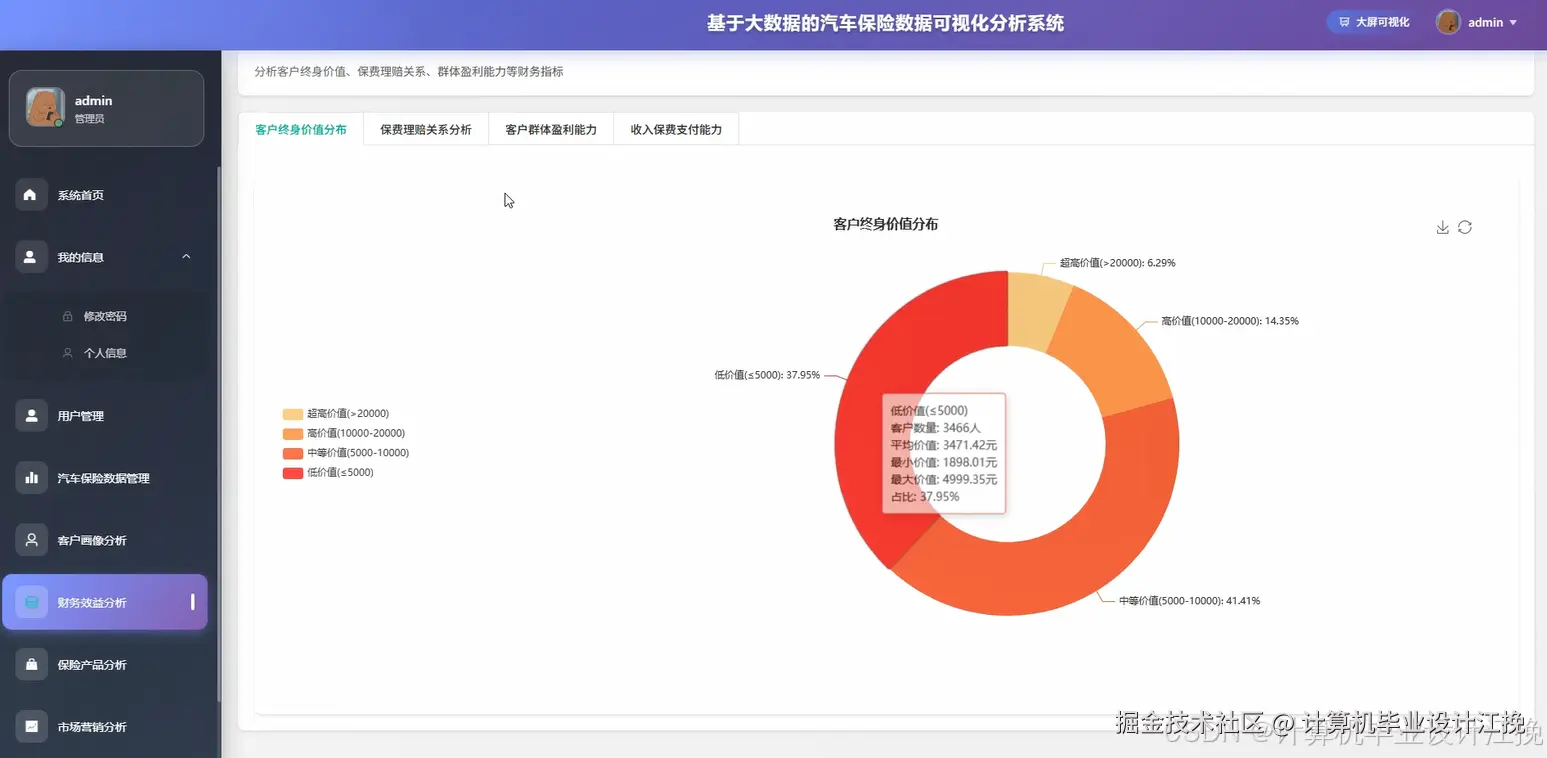The height and width of the screenshot is (758, 1547).
Task: Open the 客户群体盈利能力 tab
Action: coord(551,129)
